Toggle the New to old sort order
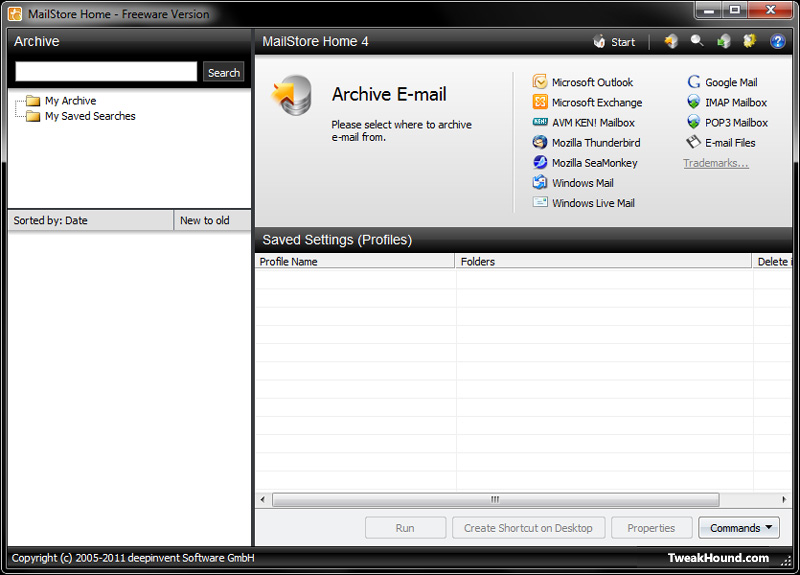This screenshot has height=575, width=800. click(212, 220)
